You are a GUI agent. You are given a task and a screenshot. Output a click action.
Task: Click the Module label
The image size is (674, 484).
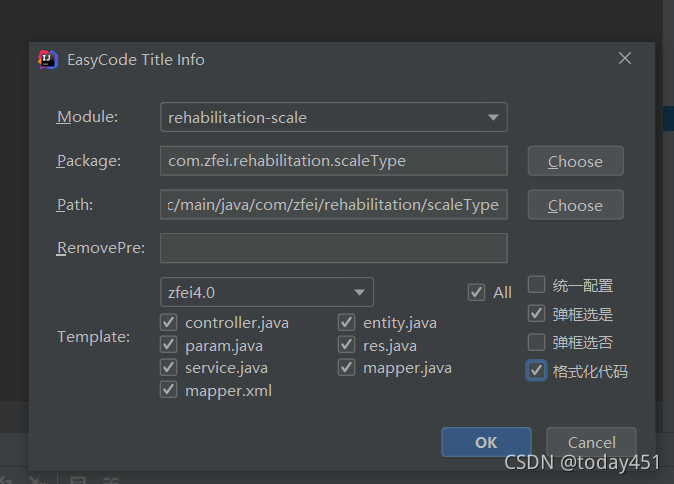click(87, 117)
